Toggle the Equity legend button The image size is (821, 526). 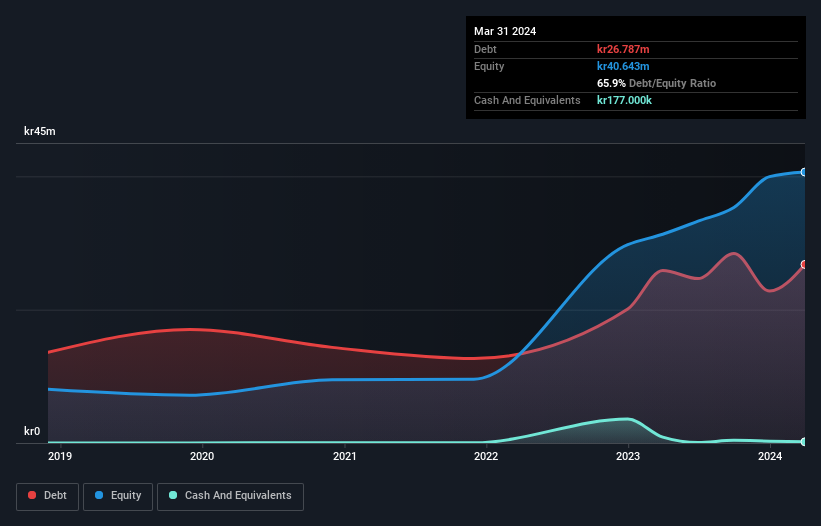(x=118, y=496)
